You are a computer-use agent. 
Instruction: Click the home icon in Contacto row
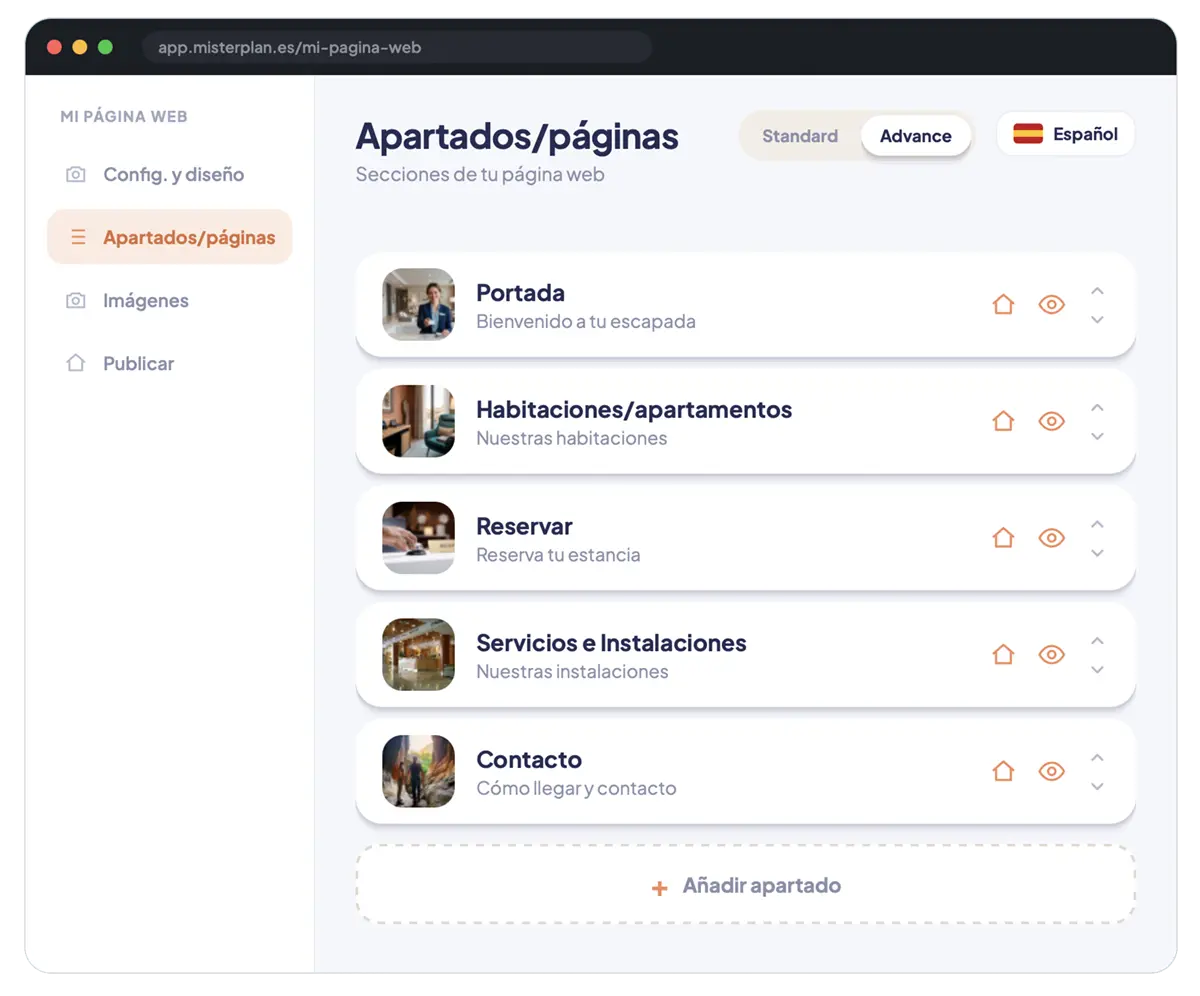coord(1003,771)
